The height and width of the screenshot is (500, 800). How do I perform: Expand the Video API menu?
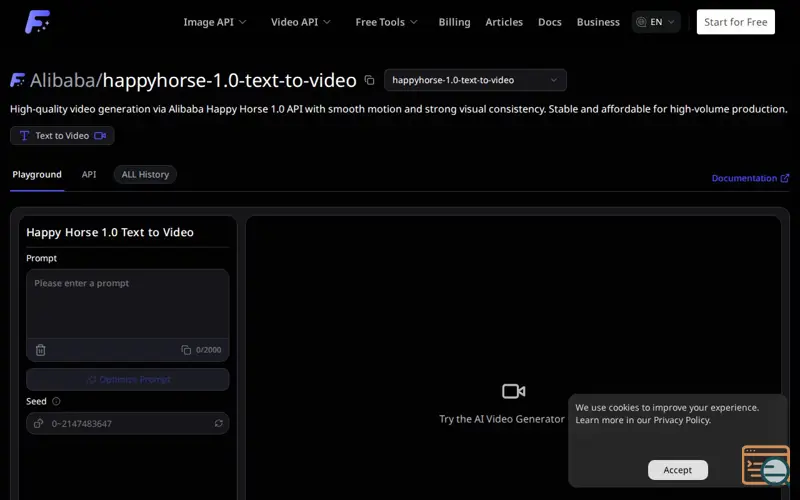coord(301,22)
